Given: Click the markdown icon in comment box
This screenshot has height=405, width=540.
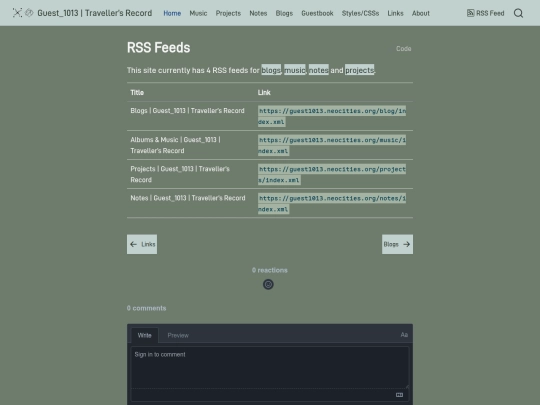Looking at the screenshot, I should click(x=399, y=395).
